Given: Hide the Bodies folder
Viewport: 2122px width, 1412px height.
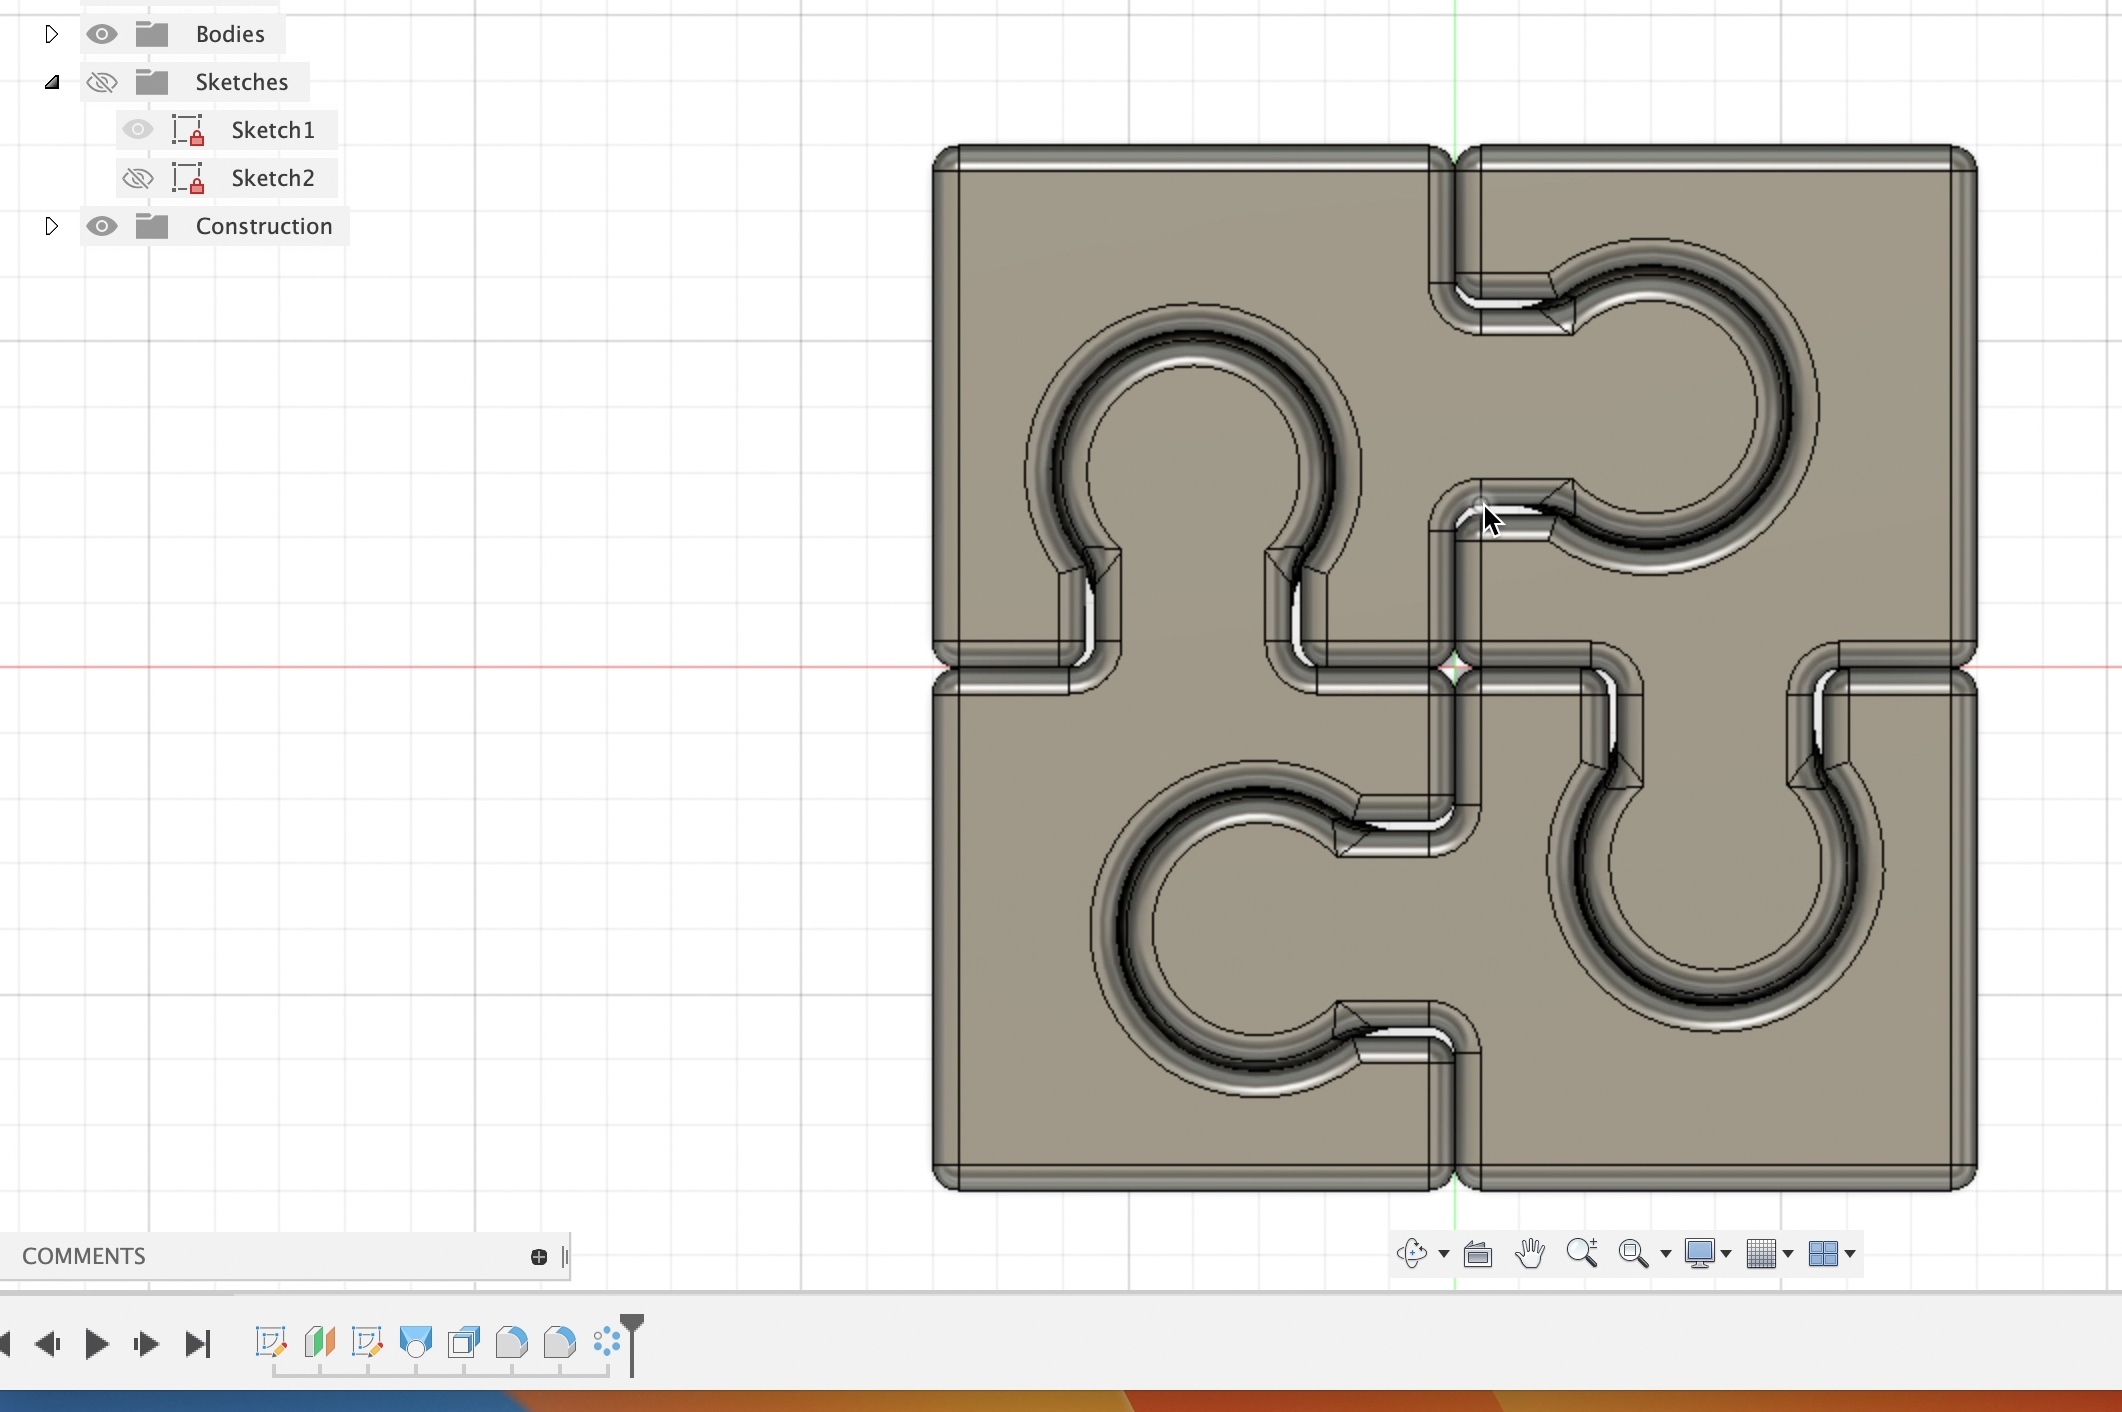Looking at the screenshot, I should tap(102, 33).
